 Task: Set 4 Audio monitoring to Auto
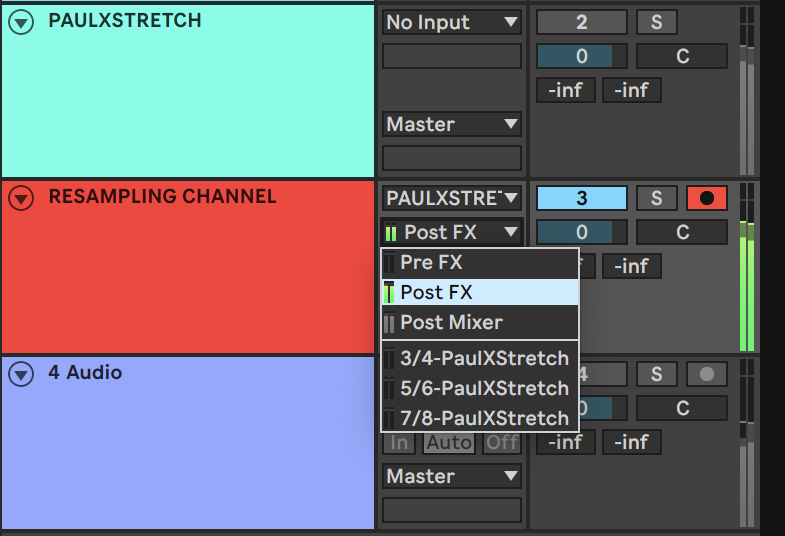coord(449,442)
